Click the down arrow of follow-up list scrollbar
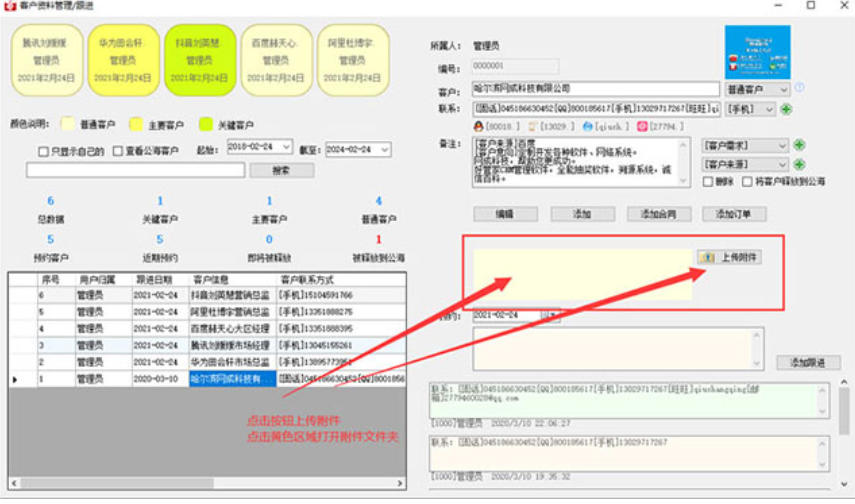The width and height of the screenshot is (855, 504). click(844, 484)
